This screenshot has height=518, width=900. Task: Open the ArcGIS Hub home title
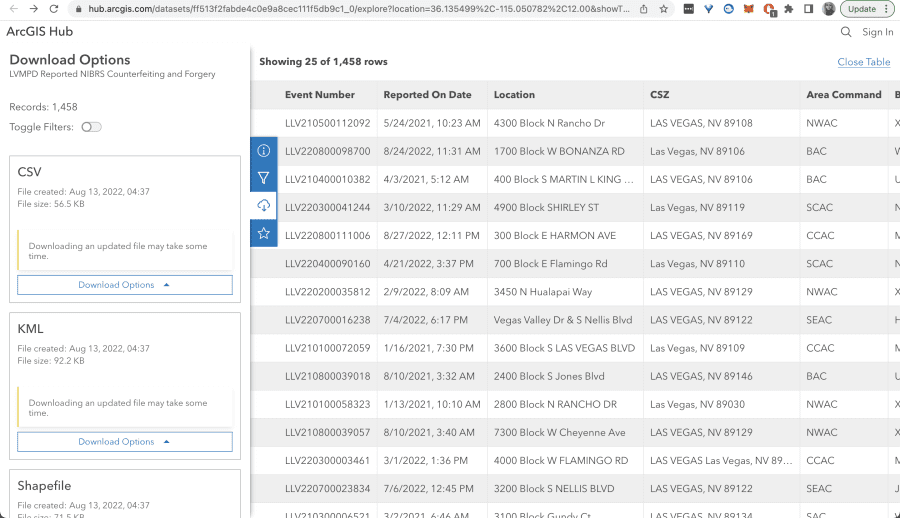point(40,32)
